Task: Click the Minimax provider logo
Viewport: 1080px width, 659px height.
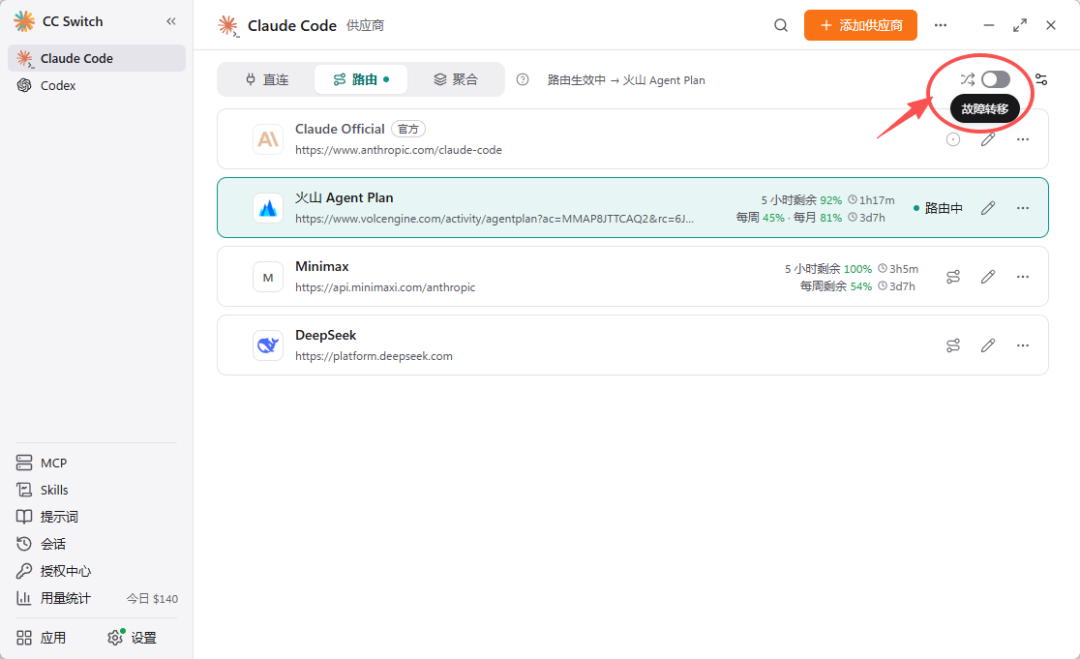Action: click(x=268, y=277)
